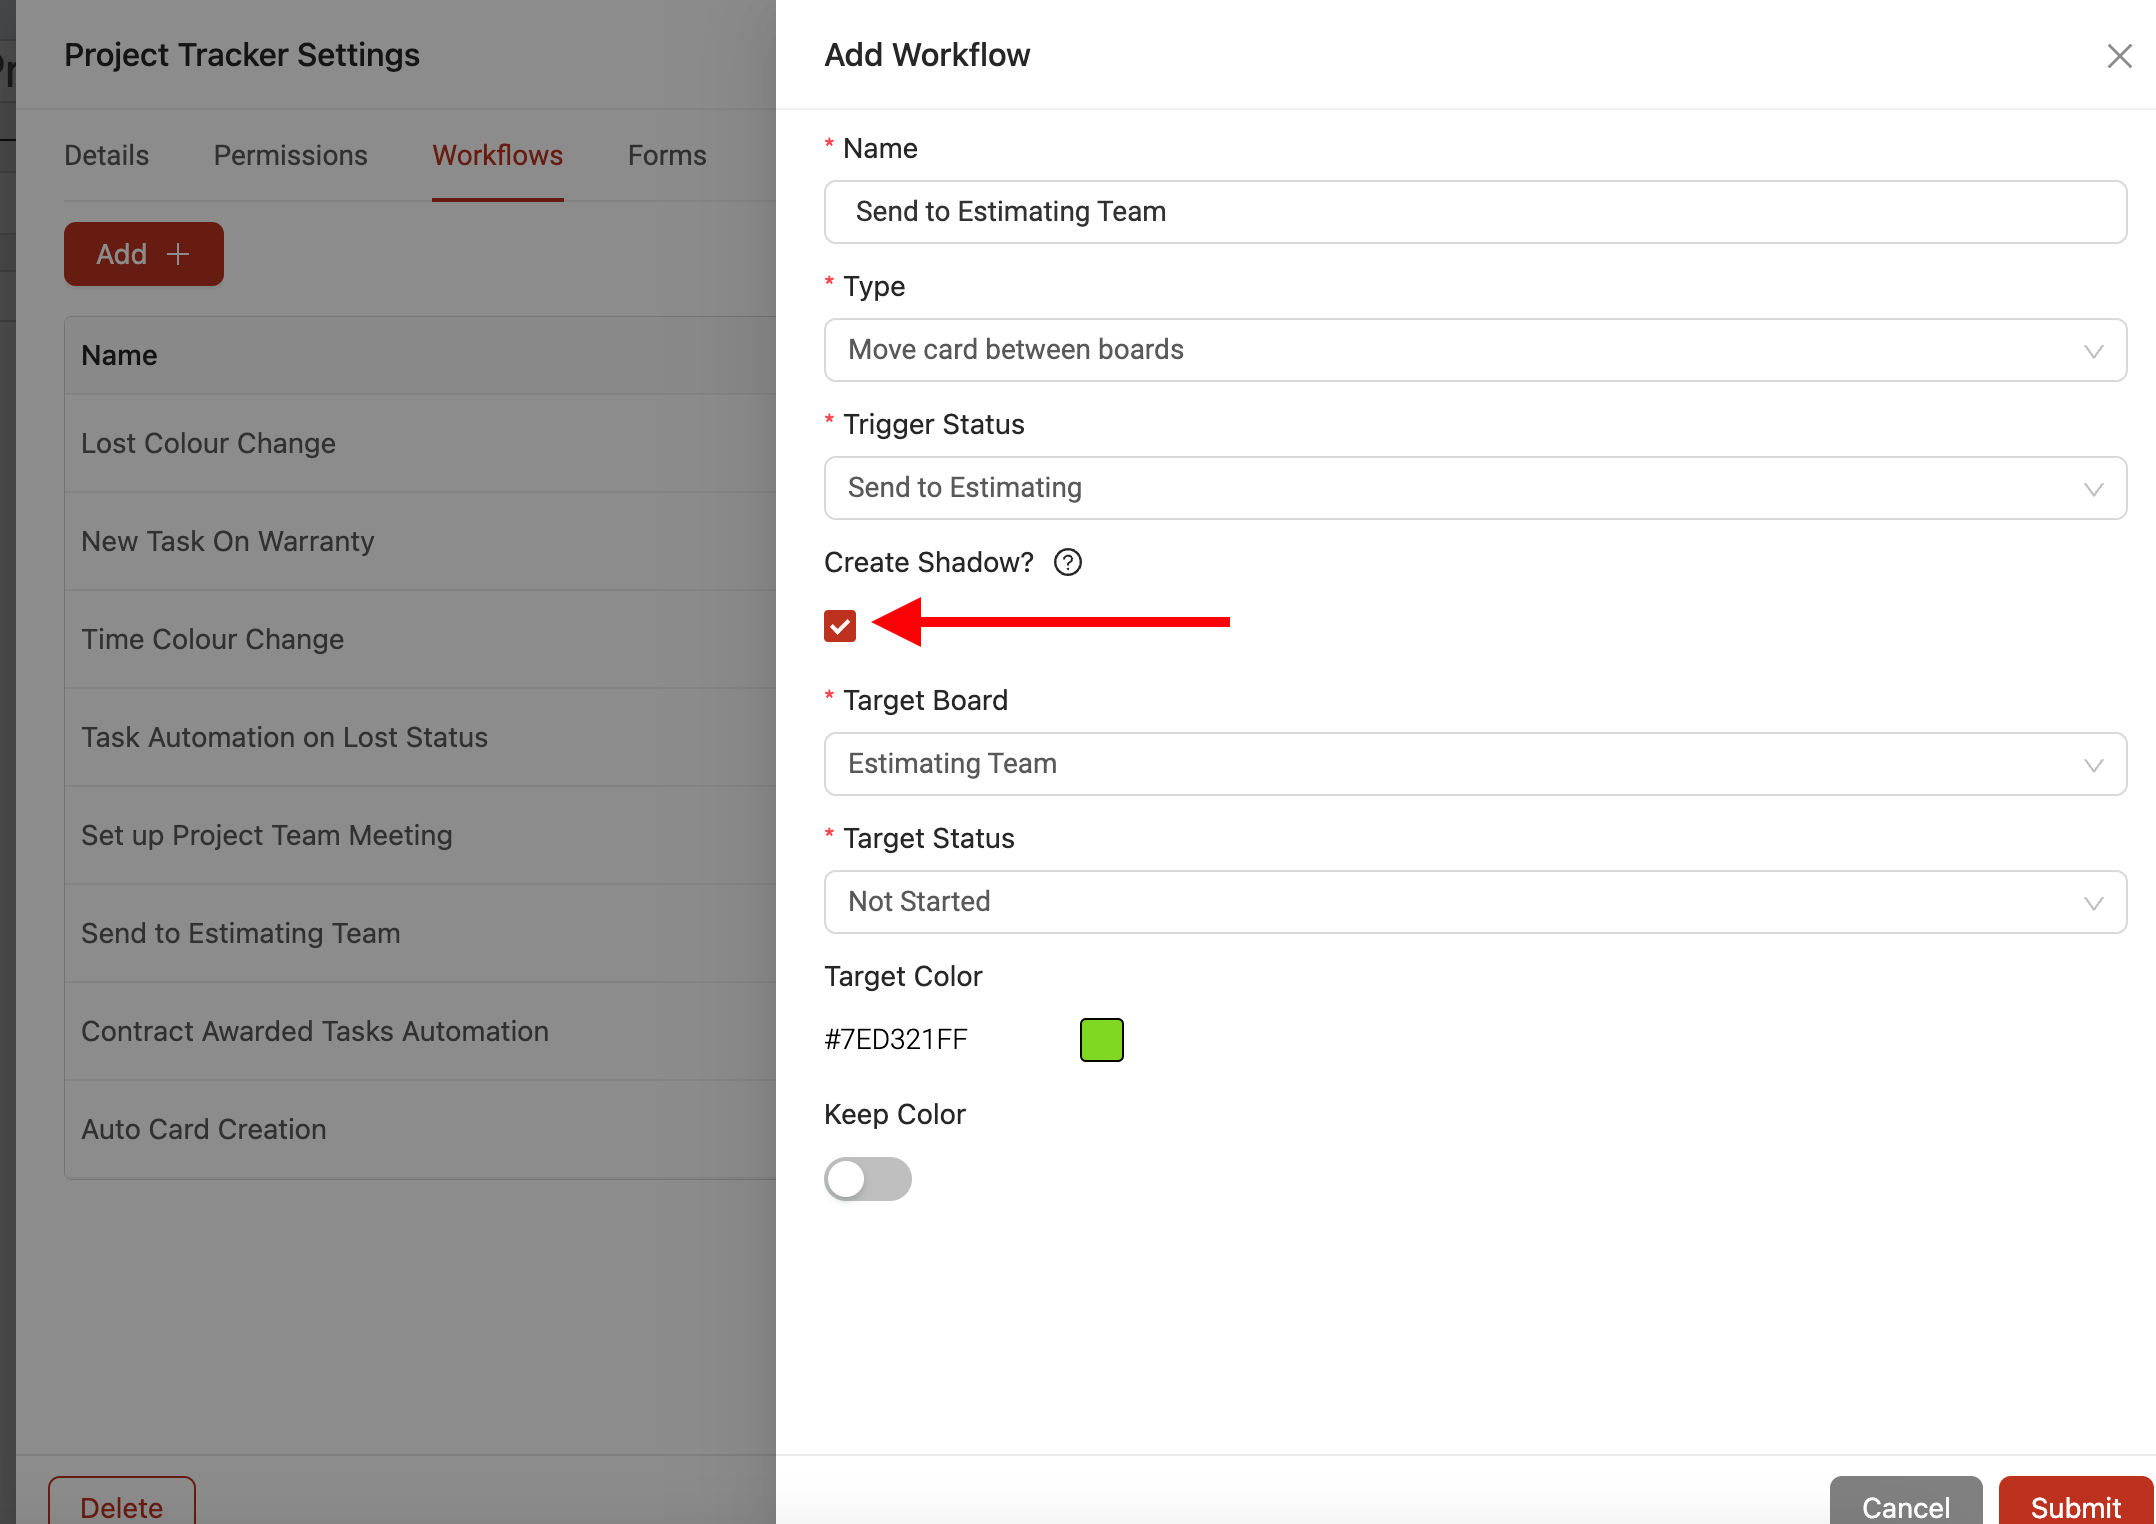Open the Permissions tab
Screen dimensions: 2156x1524
point(290,155)
